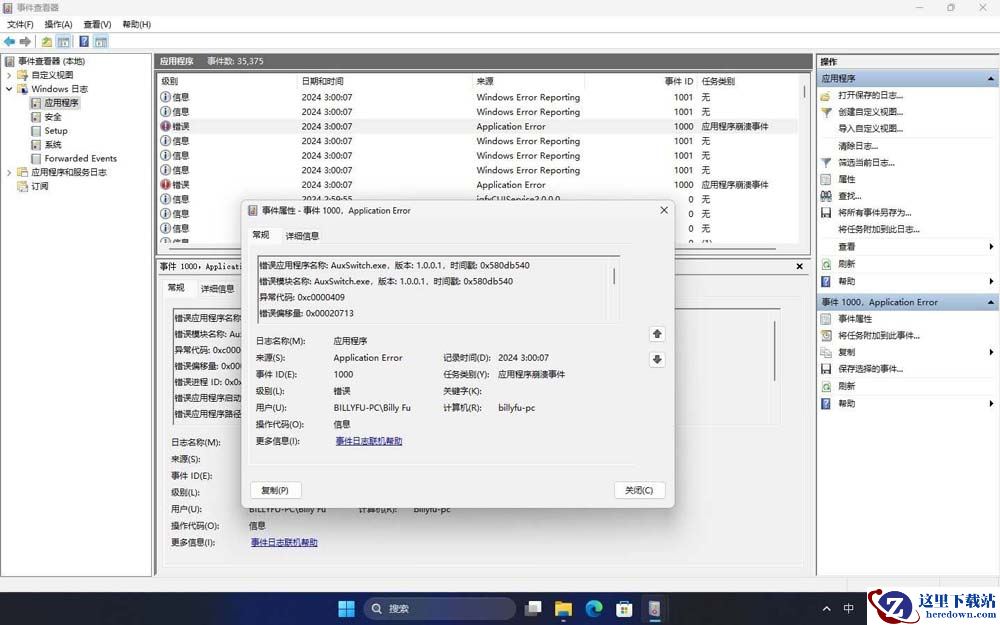
Task: Click the blue question mark help toolbar icon
Action: tap(84, 42)
